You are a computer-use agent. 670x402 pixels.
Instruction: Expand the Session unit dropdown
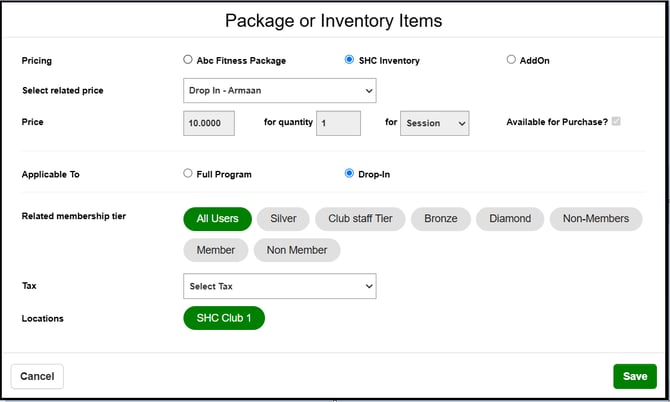pos(435,123)
